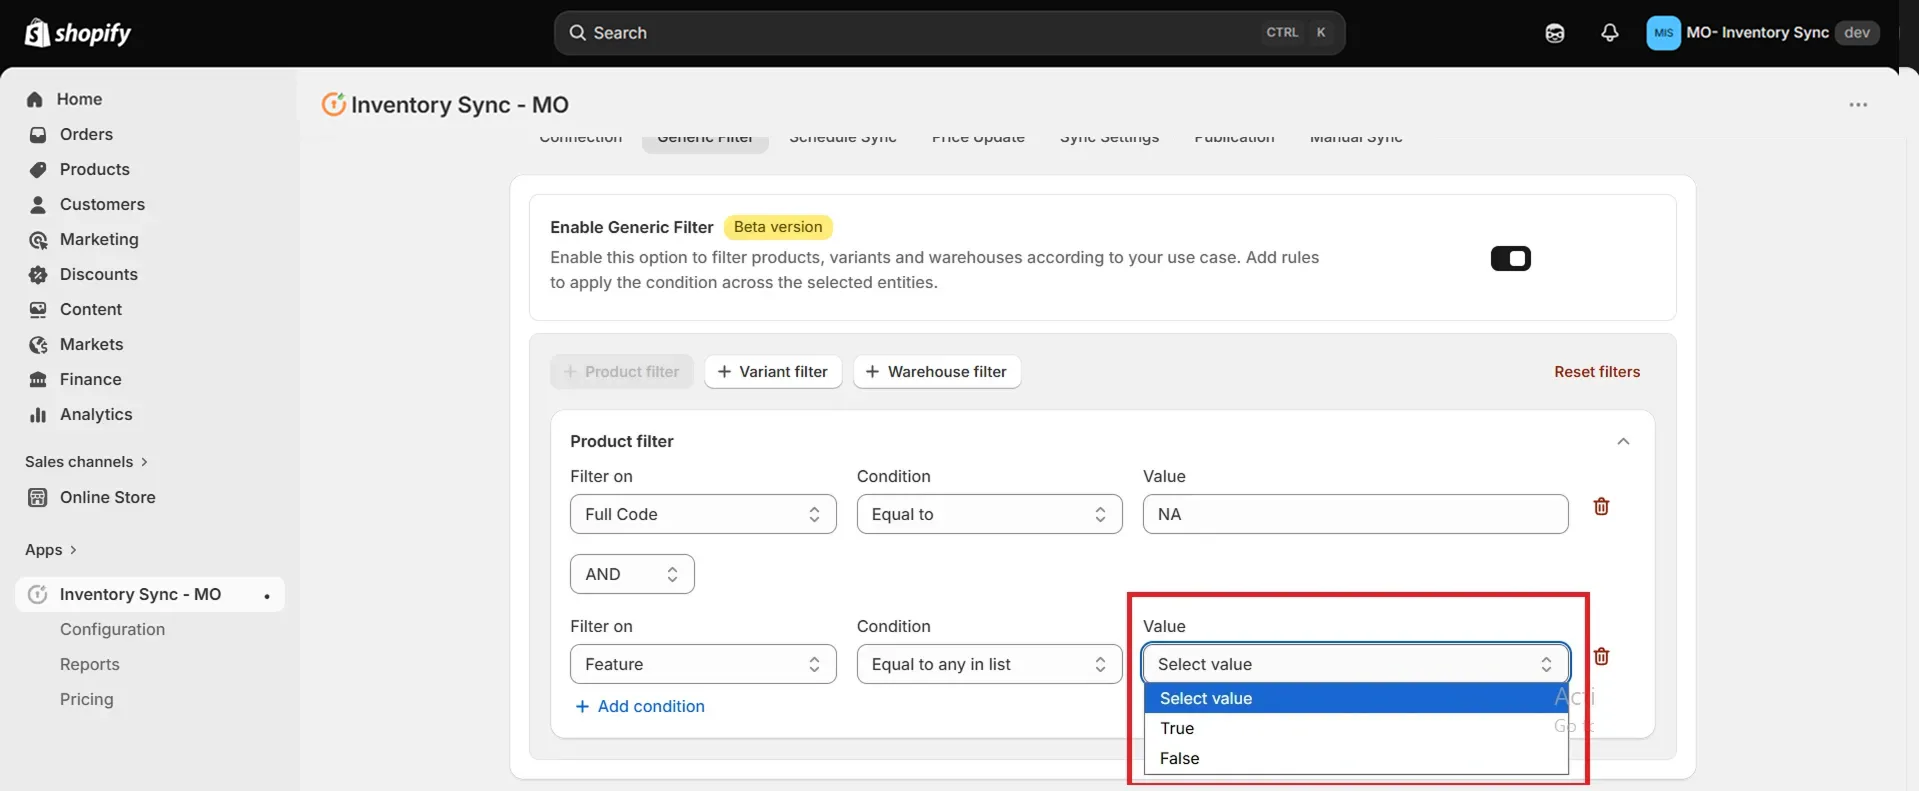
Task: Open the MO- Inventory Sync account menu
Action: click(1763, 33)
